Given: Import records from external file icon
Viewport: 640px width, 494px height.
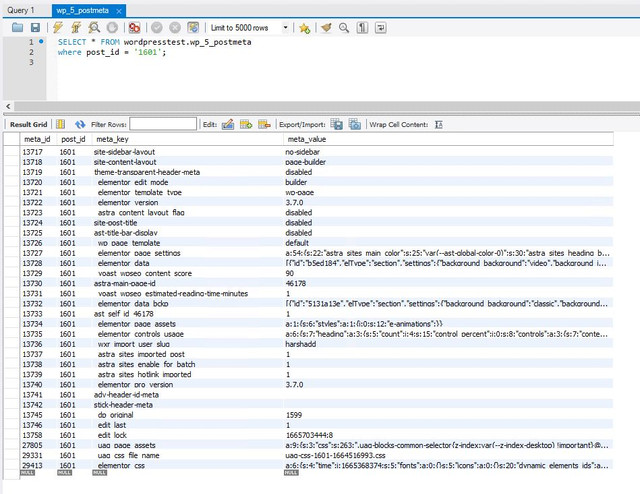Looking at the screenshot, I should coord(355,124).
